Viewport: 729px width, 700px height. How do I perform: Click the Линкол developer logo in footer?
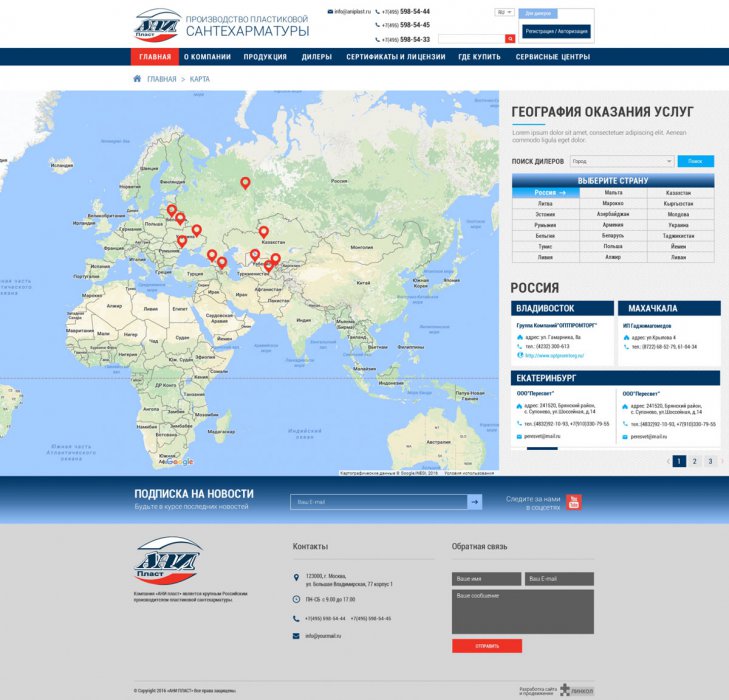click(576, 689)
